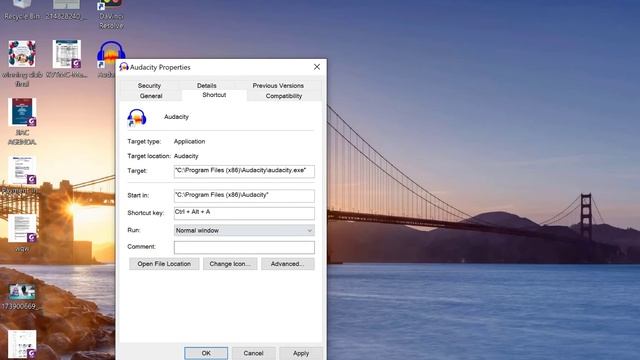This screenshot has width=640, height=360.
Task: Switch to the General tab
Action: coord(151,96)
